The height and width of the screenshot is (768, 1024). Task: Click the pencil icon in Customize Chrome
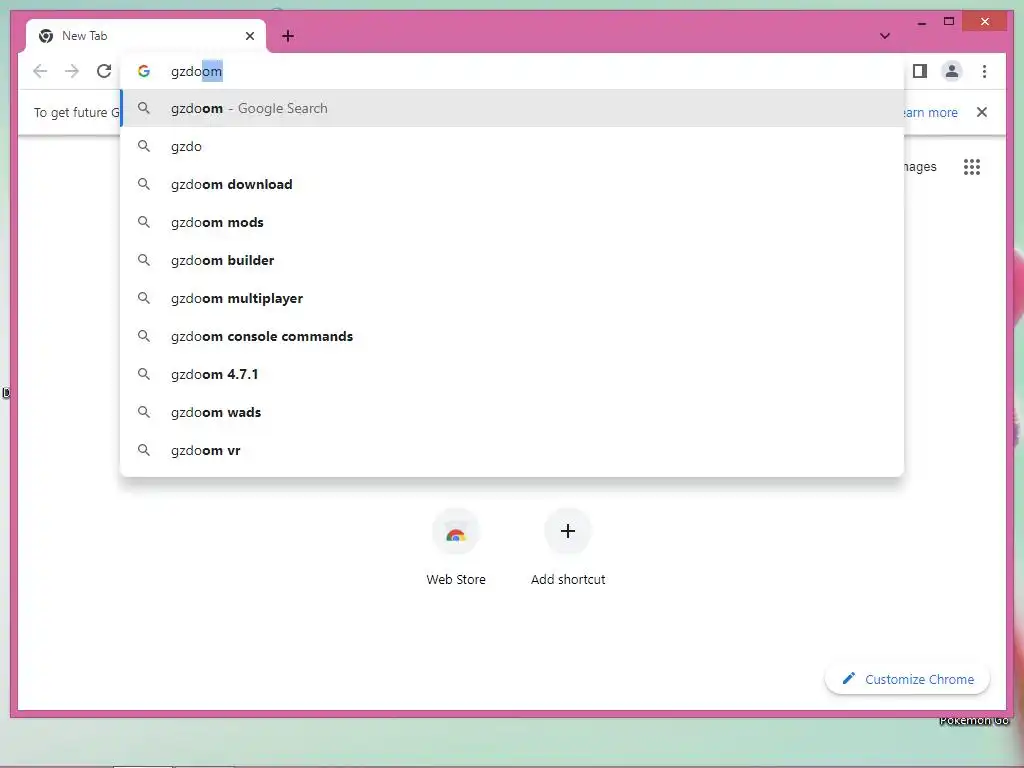click(x=848, y=679)
